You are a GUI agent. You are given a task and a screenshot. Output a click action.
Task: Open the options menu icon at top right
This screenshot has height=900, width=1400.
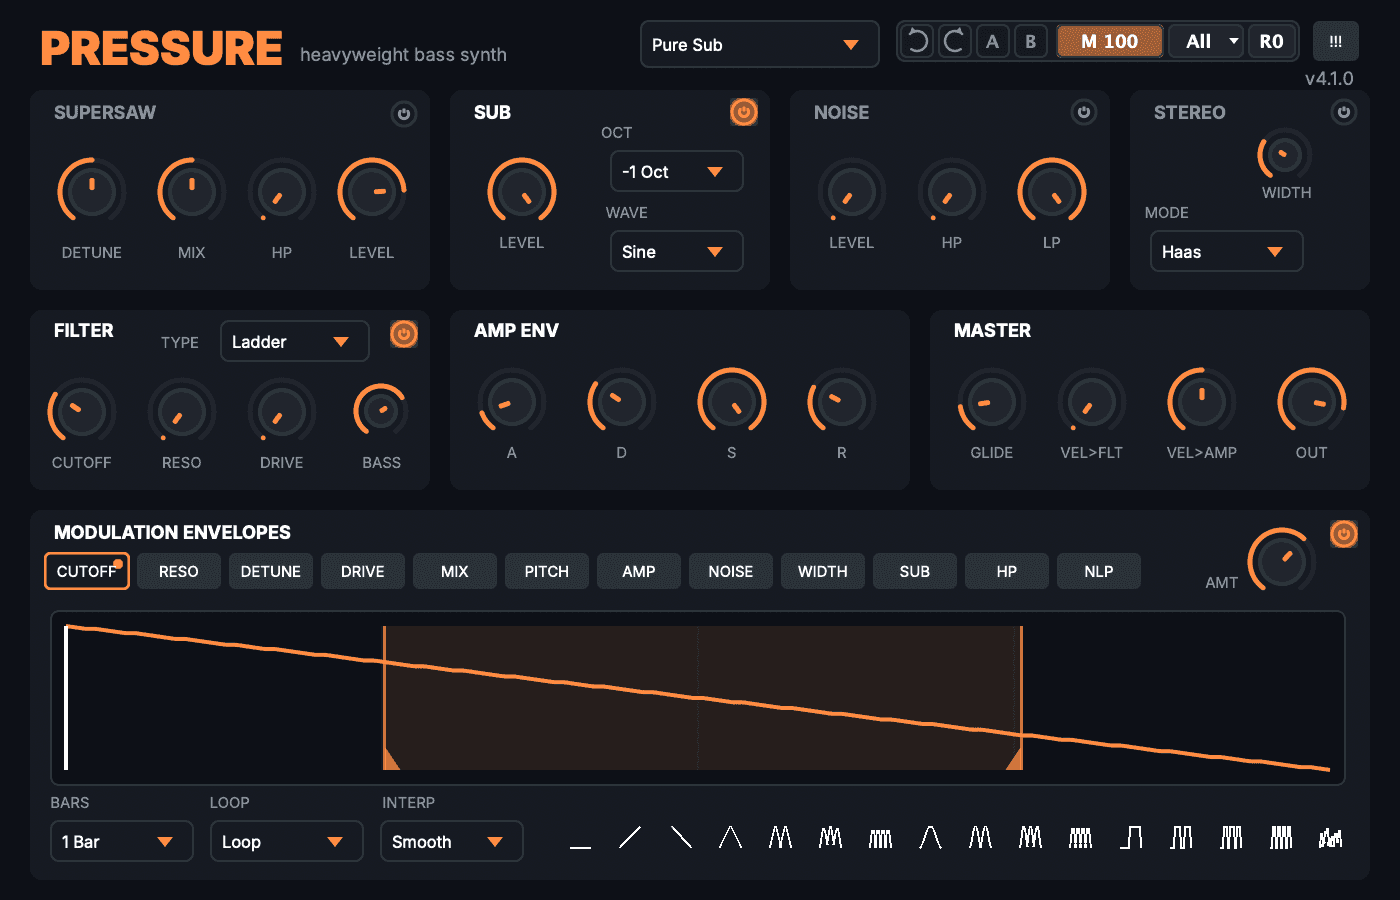coord(1336,42)
